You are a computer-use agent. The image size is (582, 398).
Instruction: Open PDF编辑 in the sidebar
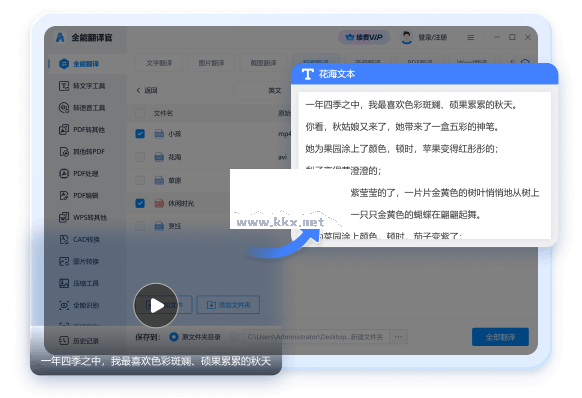click(79, 195)
